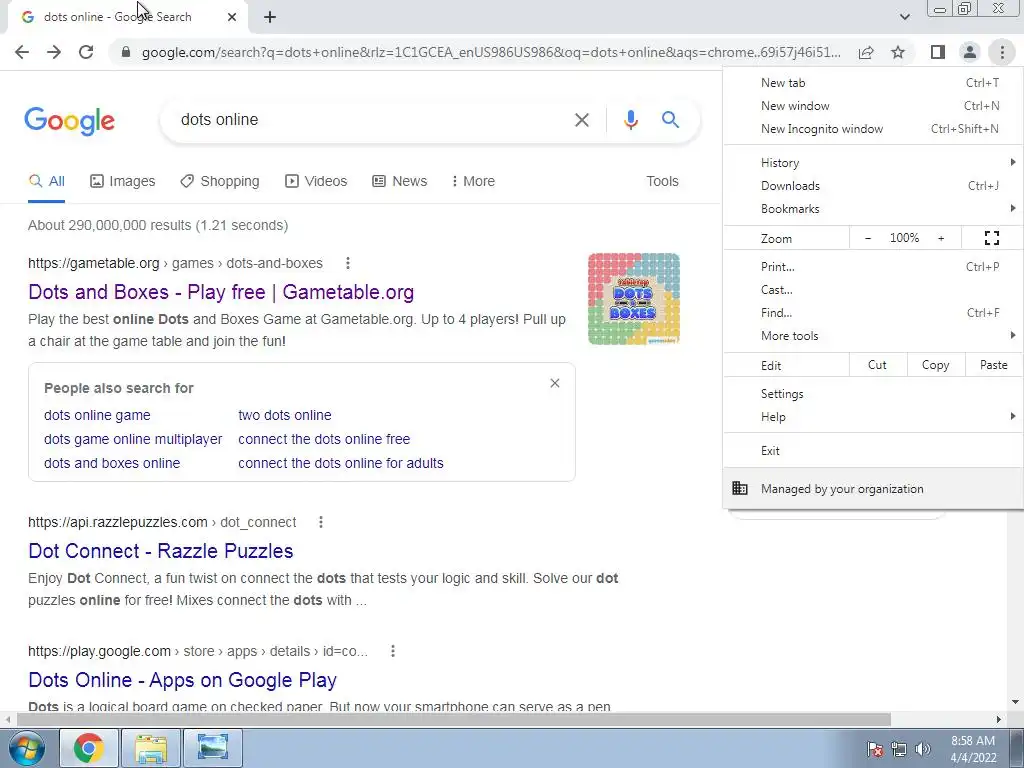Click Managed by your organization
This screenshot has width=1024, height=768.
873,489
